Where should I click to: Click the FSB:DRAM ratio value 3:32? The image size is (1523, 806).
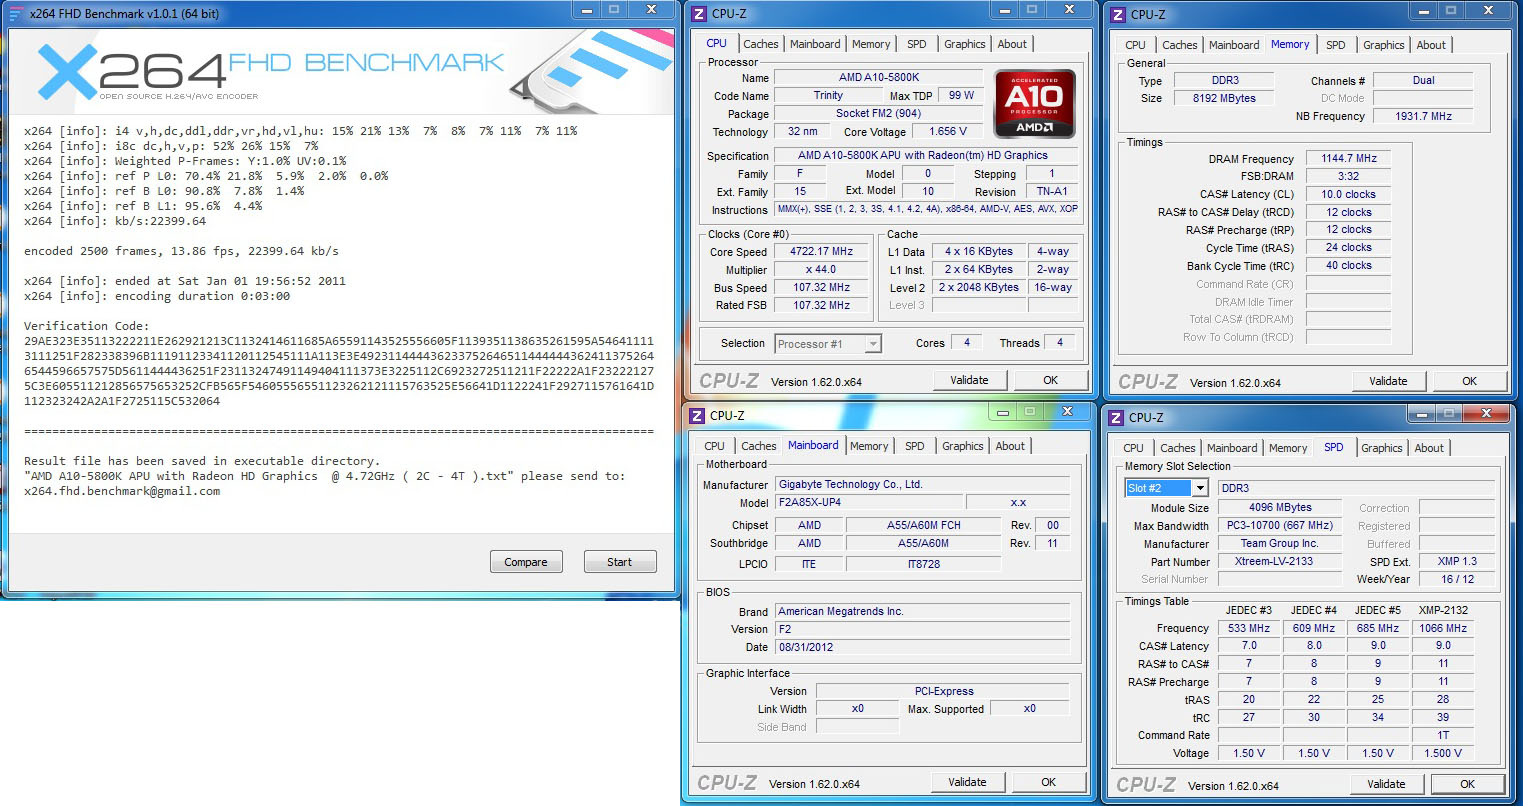[x=1349, y=176]
